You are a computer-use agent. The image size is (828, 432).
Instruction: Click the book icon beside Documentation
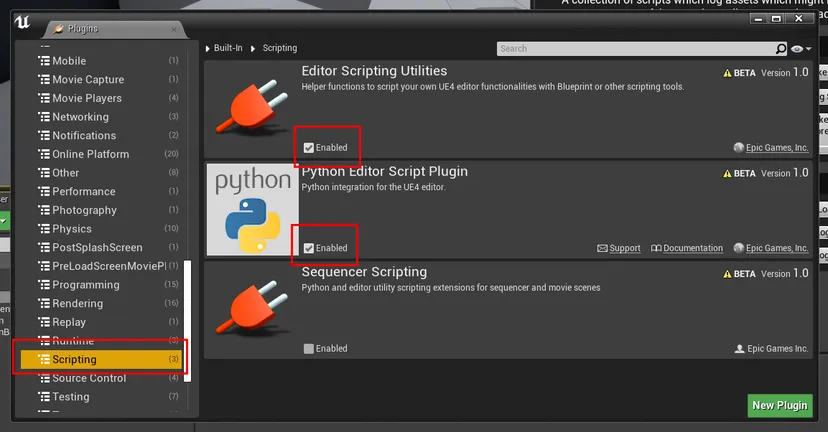[x=656, y=248]
